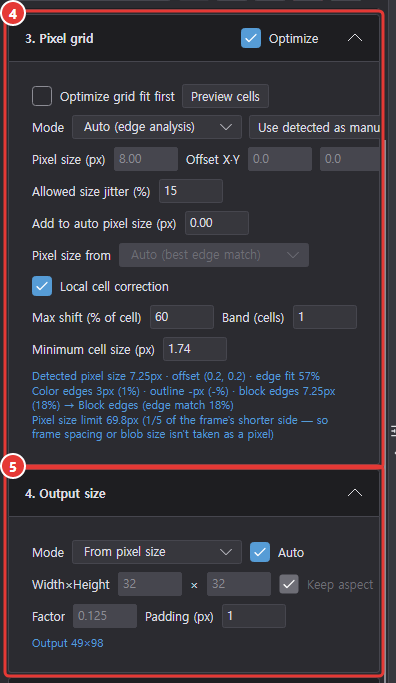
Task: Click the Factor input field
Action: [105, 616]
